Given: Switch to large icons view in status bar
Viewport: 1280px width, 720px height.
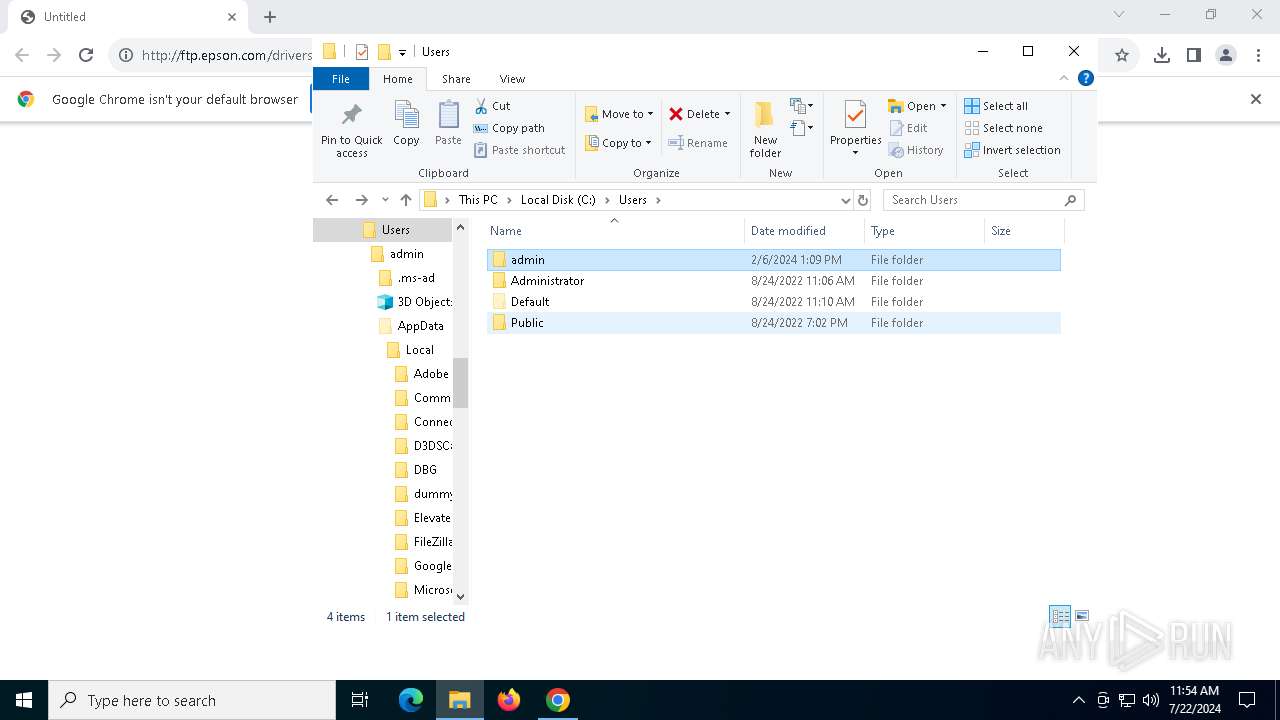Looking at the screenshot, I should (x=1082, y=616).
